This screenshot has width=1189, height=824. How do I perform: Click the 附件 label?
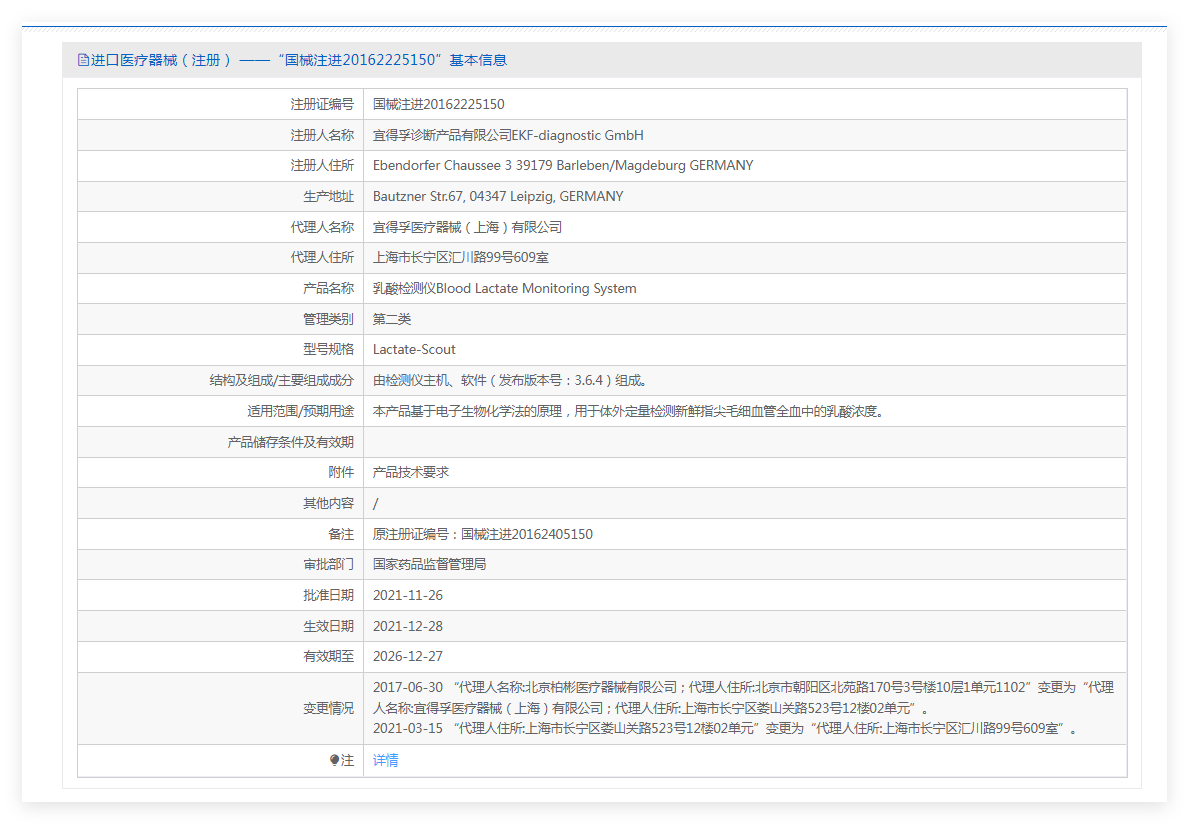tap(341, 472)
